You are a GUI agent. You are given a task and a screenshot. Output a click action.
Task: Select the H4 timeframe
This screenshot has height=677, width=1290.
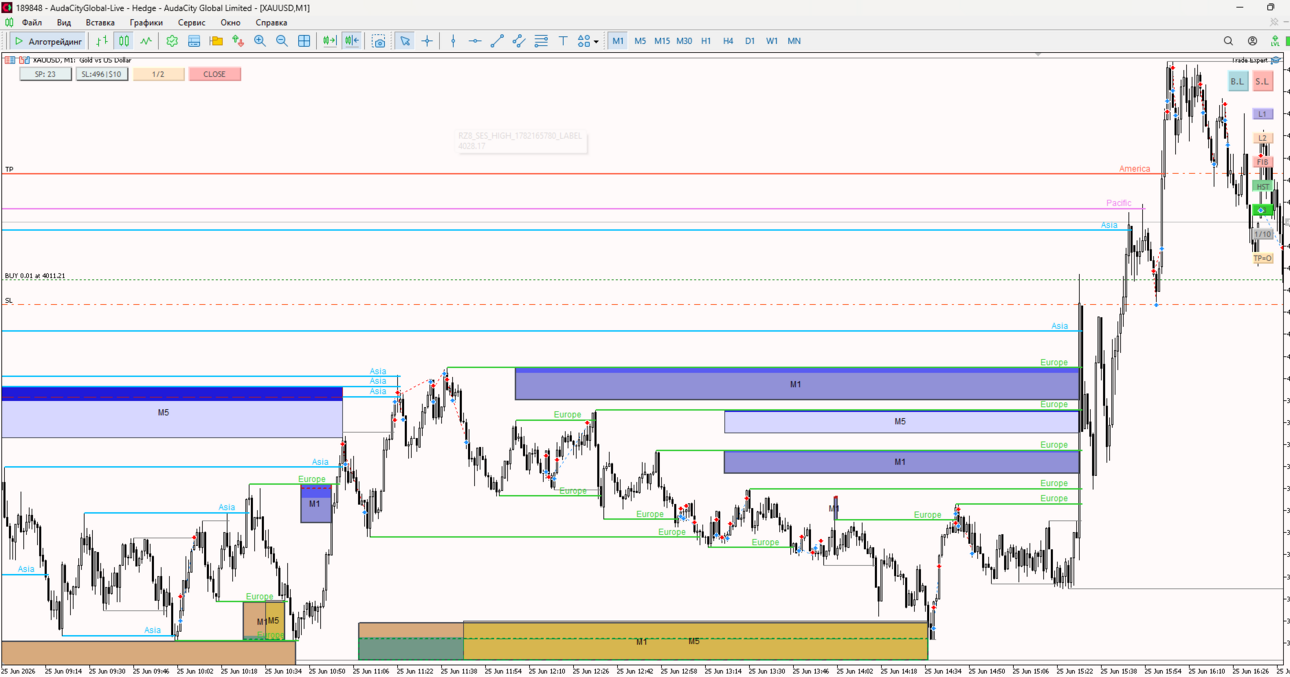[728, 41]
